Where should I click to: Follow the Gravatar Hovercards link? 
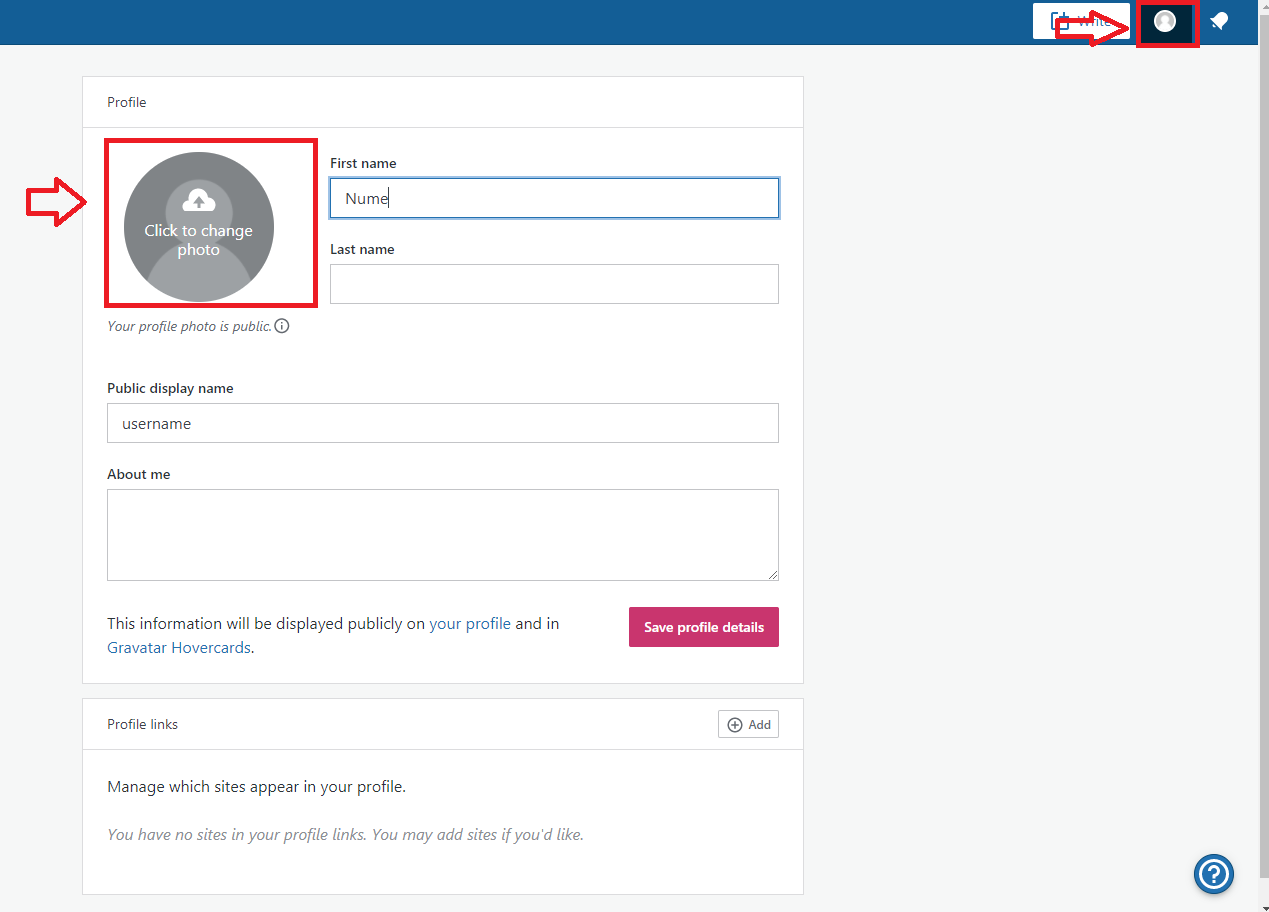point(179,648)
